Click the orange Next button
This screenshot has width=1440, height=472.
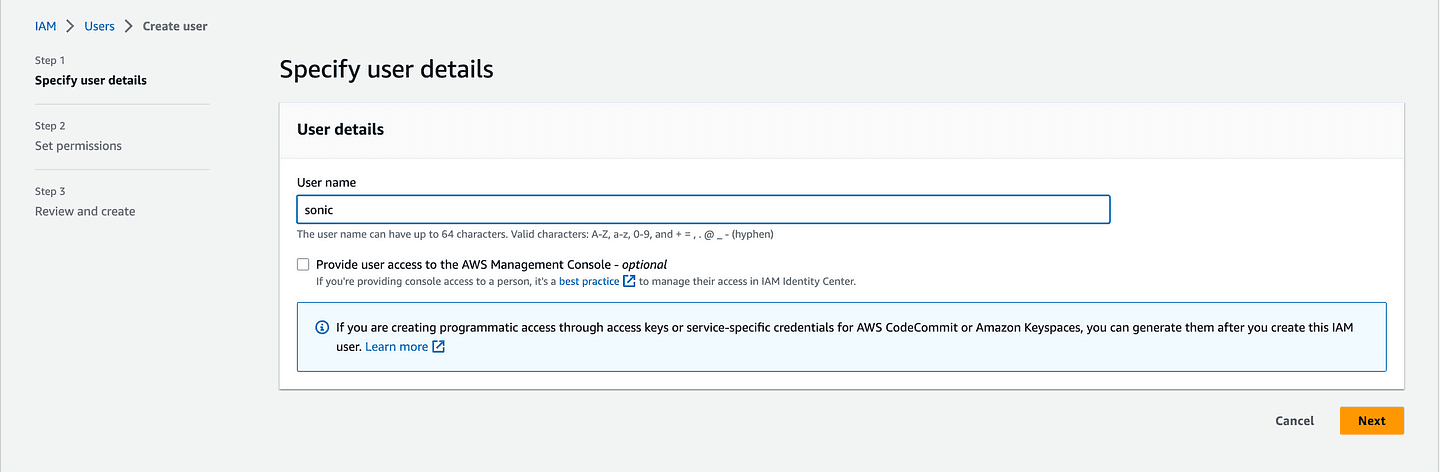(x=1372, y=421)
